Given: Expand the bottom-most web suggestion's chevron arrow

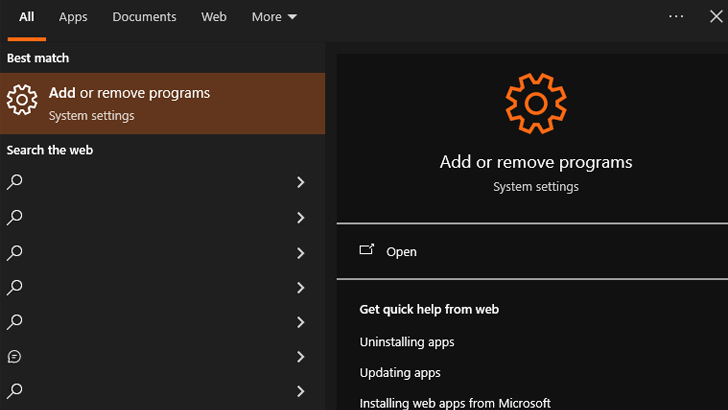Looking at the screenshot, I should tap(300, 391).
